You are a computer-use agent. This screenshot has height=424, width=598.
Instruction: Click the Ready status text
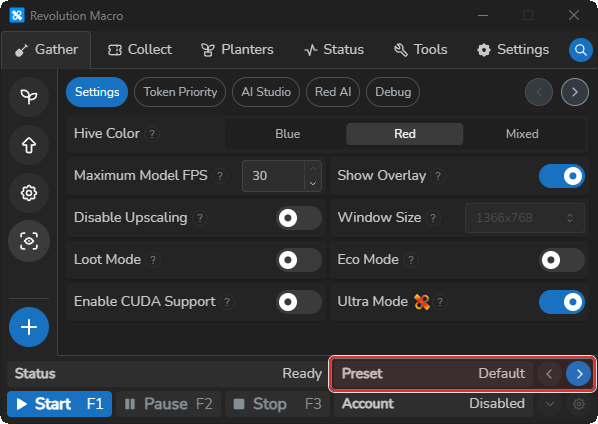click(x=302, y=374)
